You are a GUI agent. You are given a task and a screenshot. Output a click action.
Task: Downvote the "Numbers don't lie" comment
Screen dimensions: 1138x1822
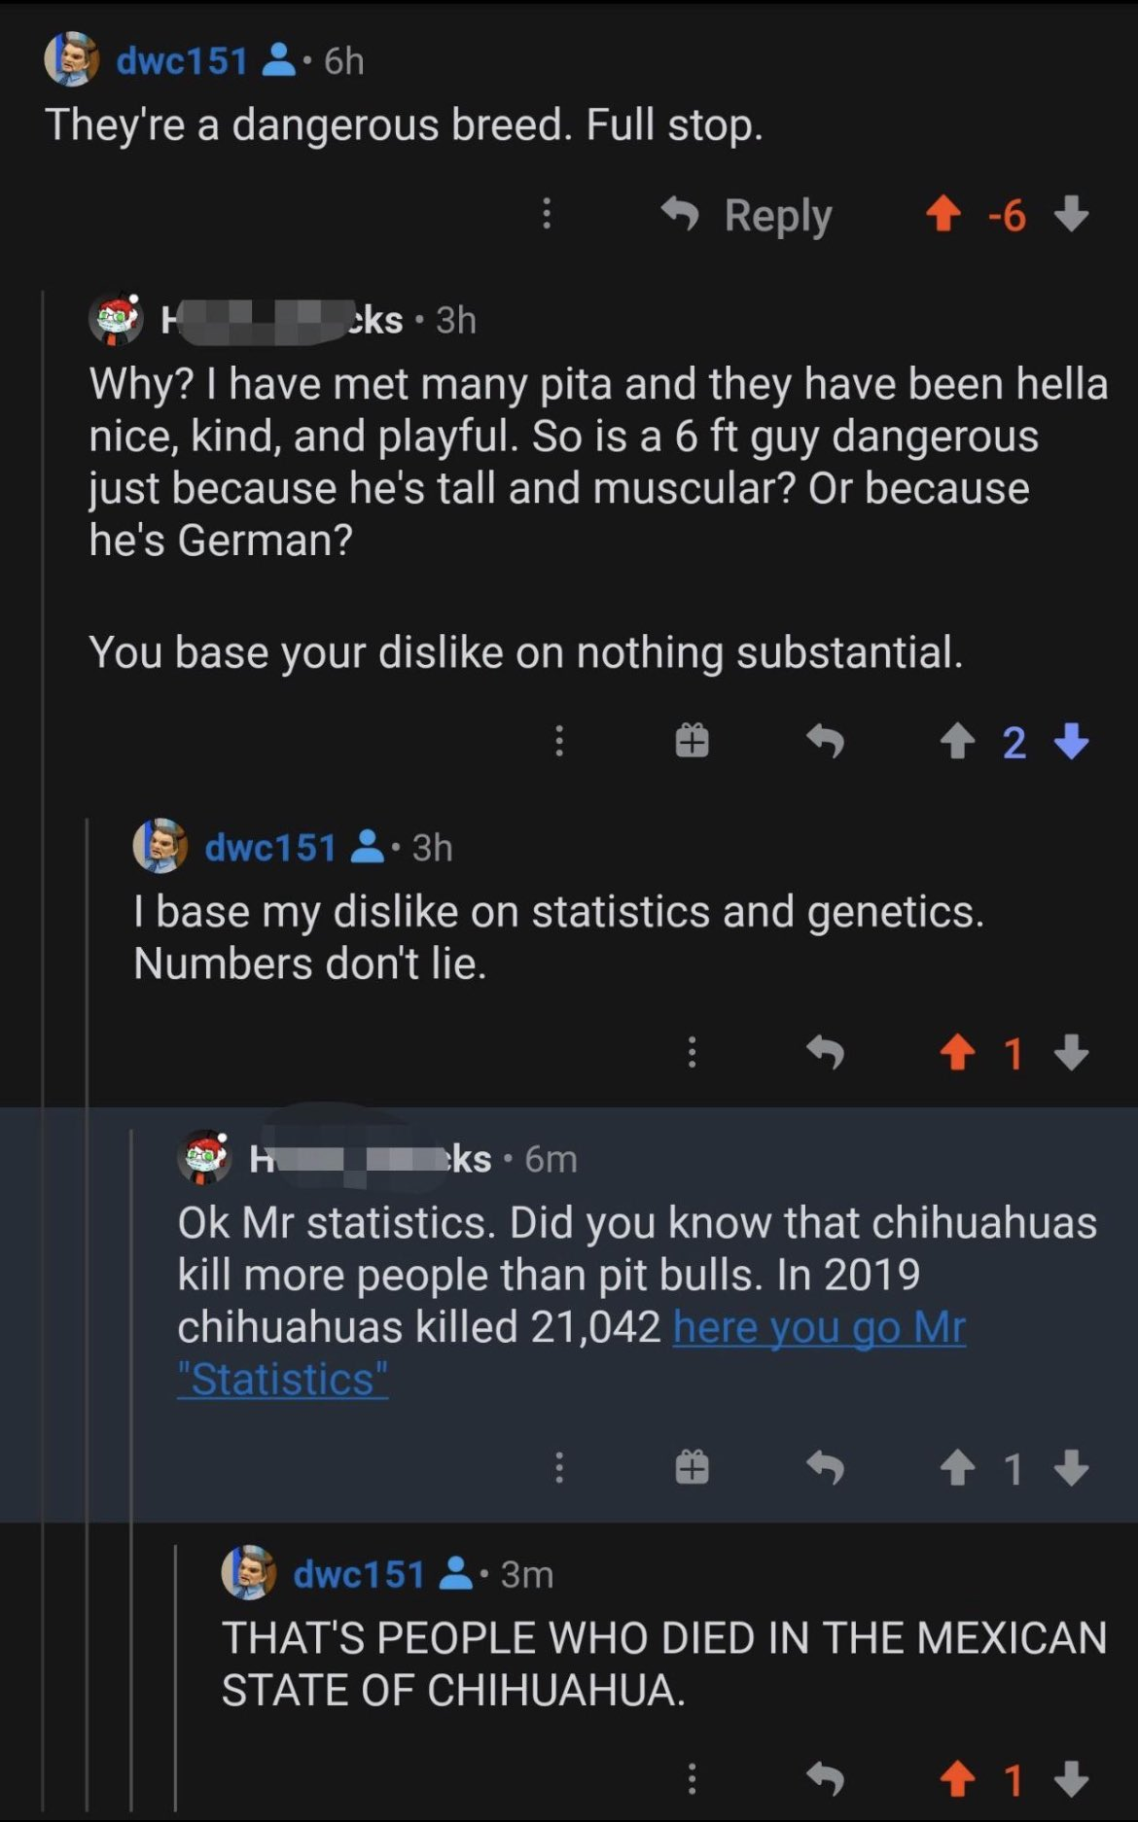(x=1071, y=1052)
